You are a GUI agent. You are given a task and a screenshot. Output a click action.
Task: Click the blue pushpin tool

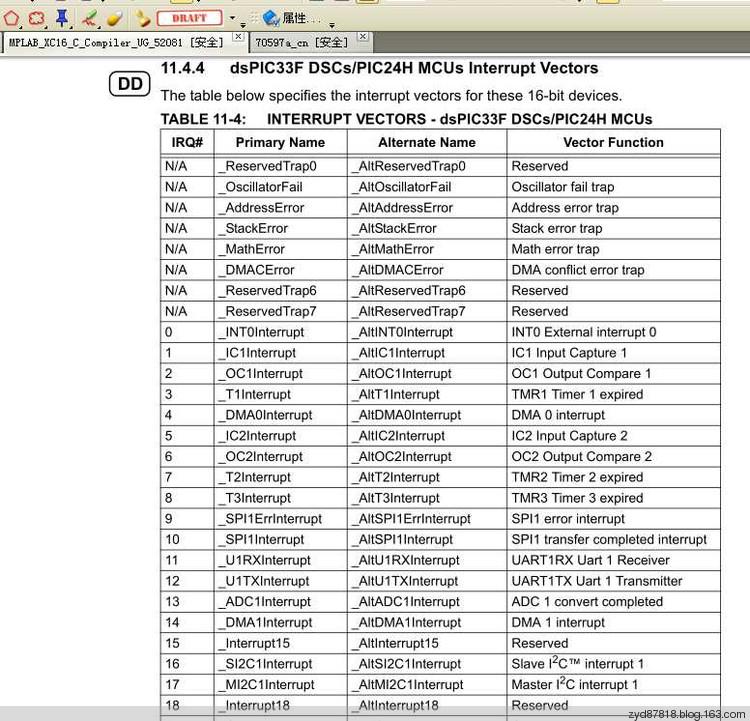pos(62,18)
